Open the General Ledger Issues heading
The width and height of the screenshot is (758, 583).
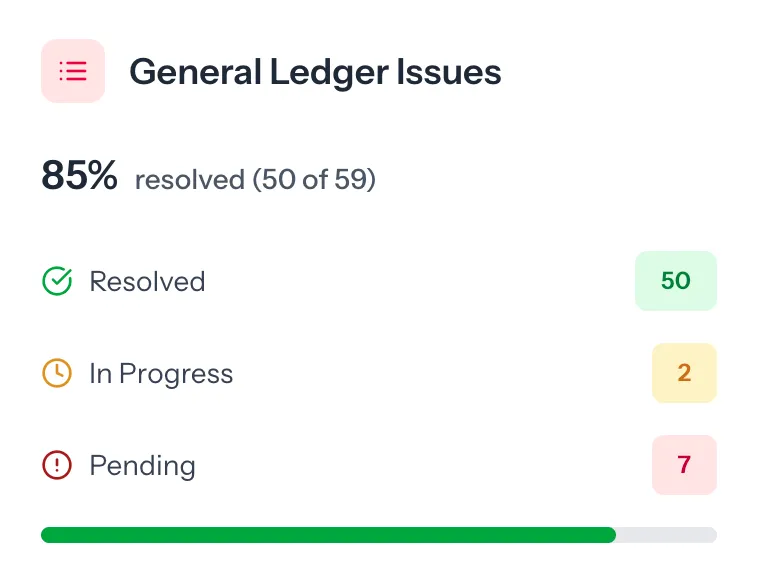coord(315,72)
